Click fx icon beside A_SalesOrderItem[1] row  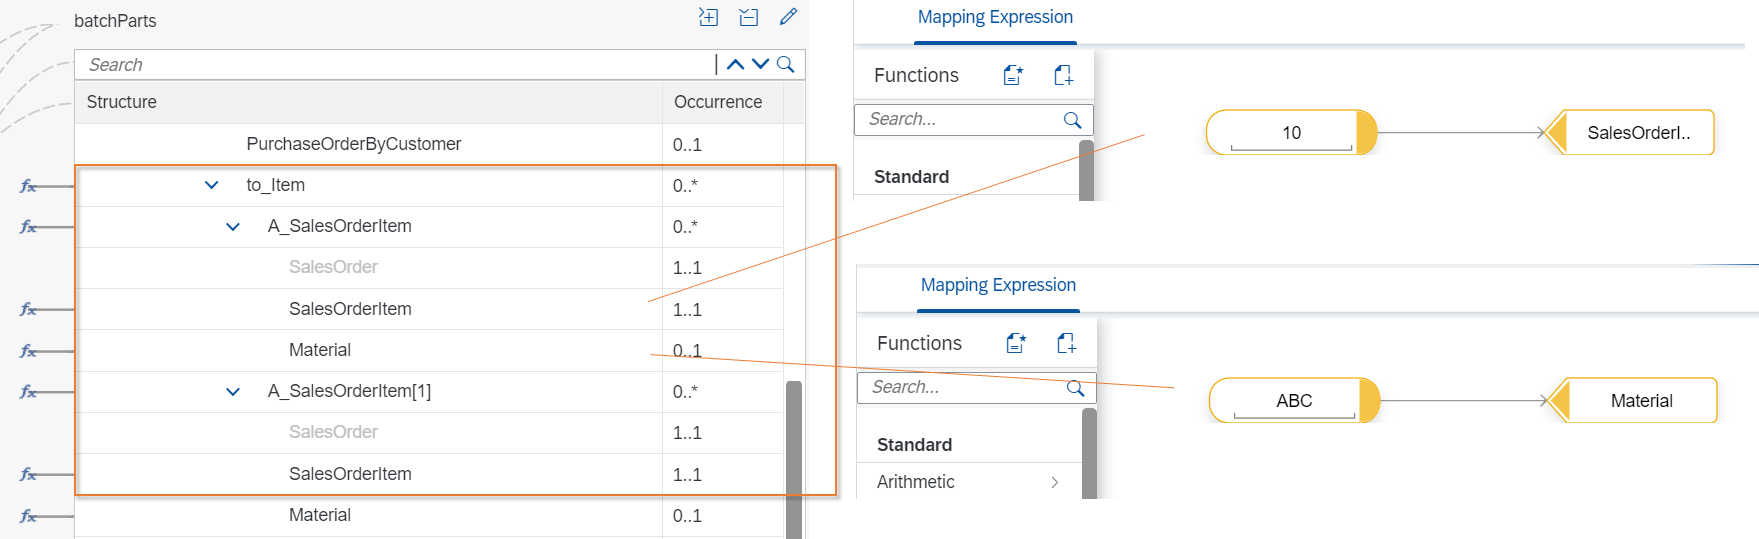tap(28, 392)
